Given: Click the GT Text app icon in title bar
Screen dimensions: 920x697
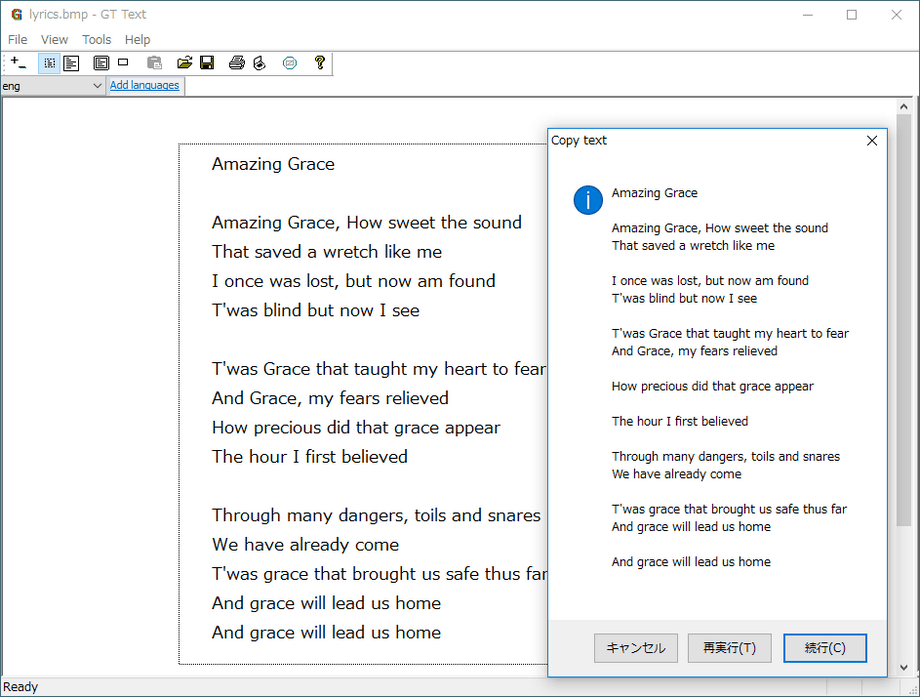Looking at the screenshot, I should (16, 14).
